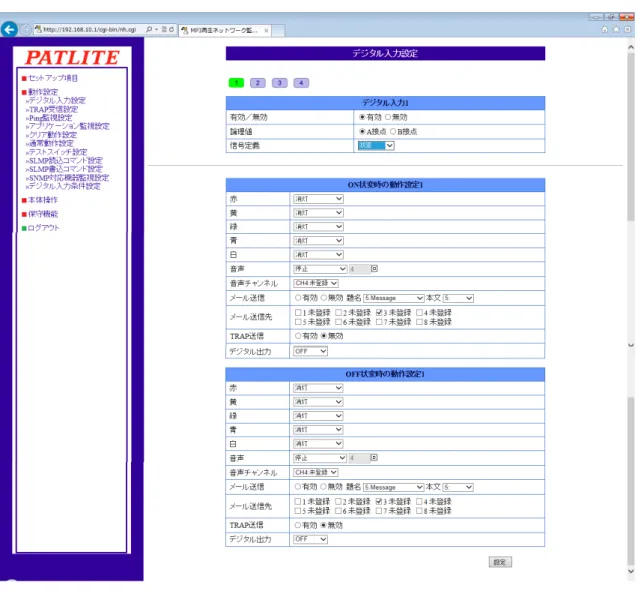Open OFF-state 音声チャンネル dropdown
This screenshot has height=597, width=638.
(x=315, y=472)
